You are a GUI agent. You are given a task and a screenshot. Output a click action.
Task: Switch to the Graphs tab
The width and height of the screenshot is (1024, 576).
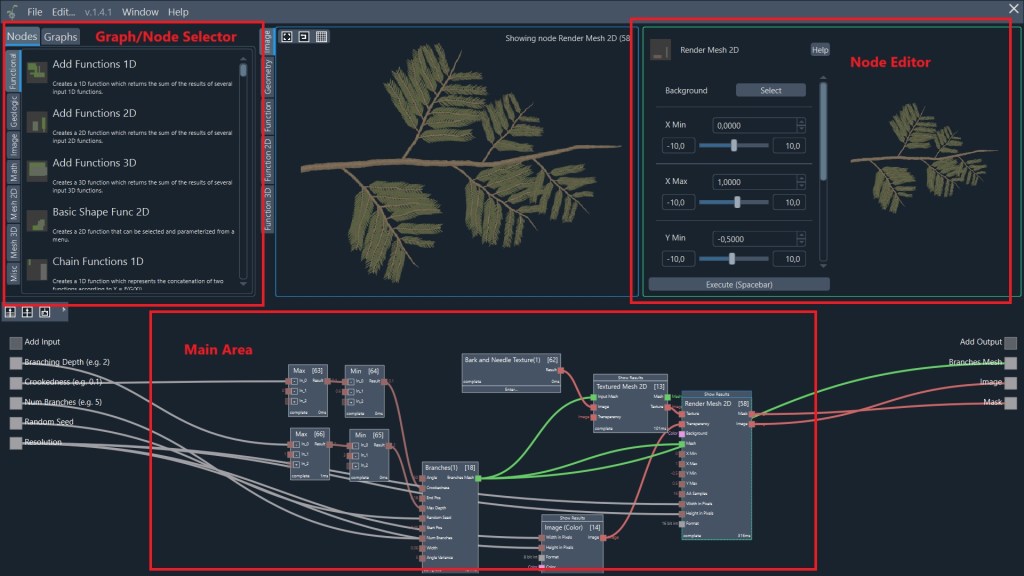(x=60, y=37)
